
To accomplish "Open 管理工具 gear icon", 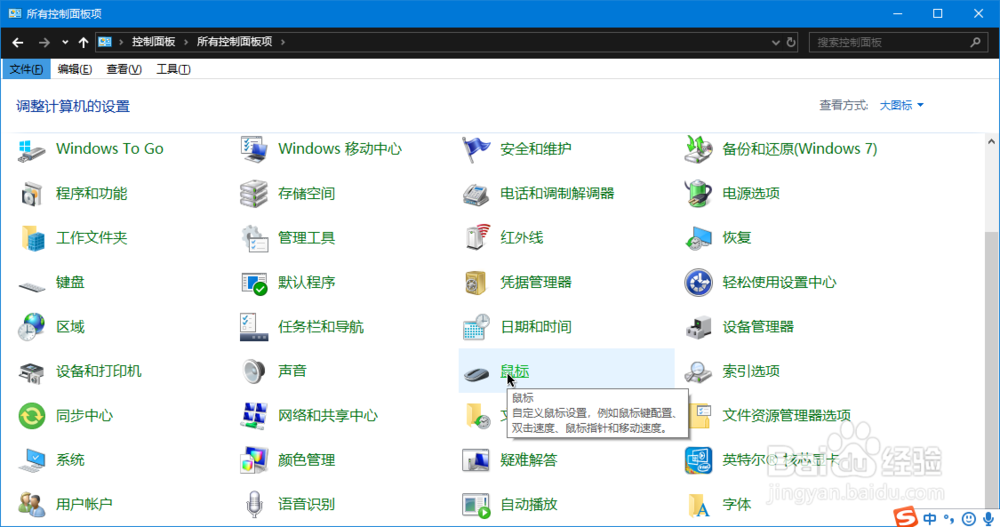I will (254, 239).
